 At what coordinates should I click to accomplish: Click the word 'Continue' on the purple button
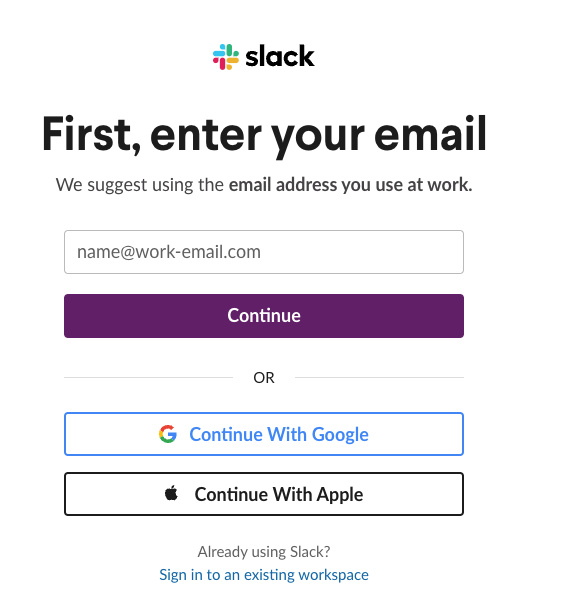point(264,316)
